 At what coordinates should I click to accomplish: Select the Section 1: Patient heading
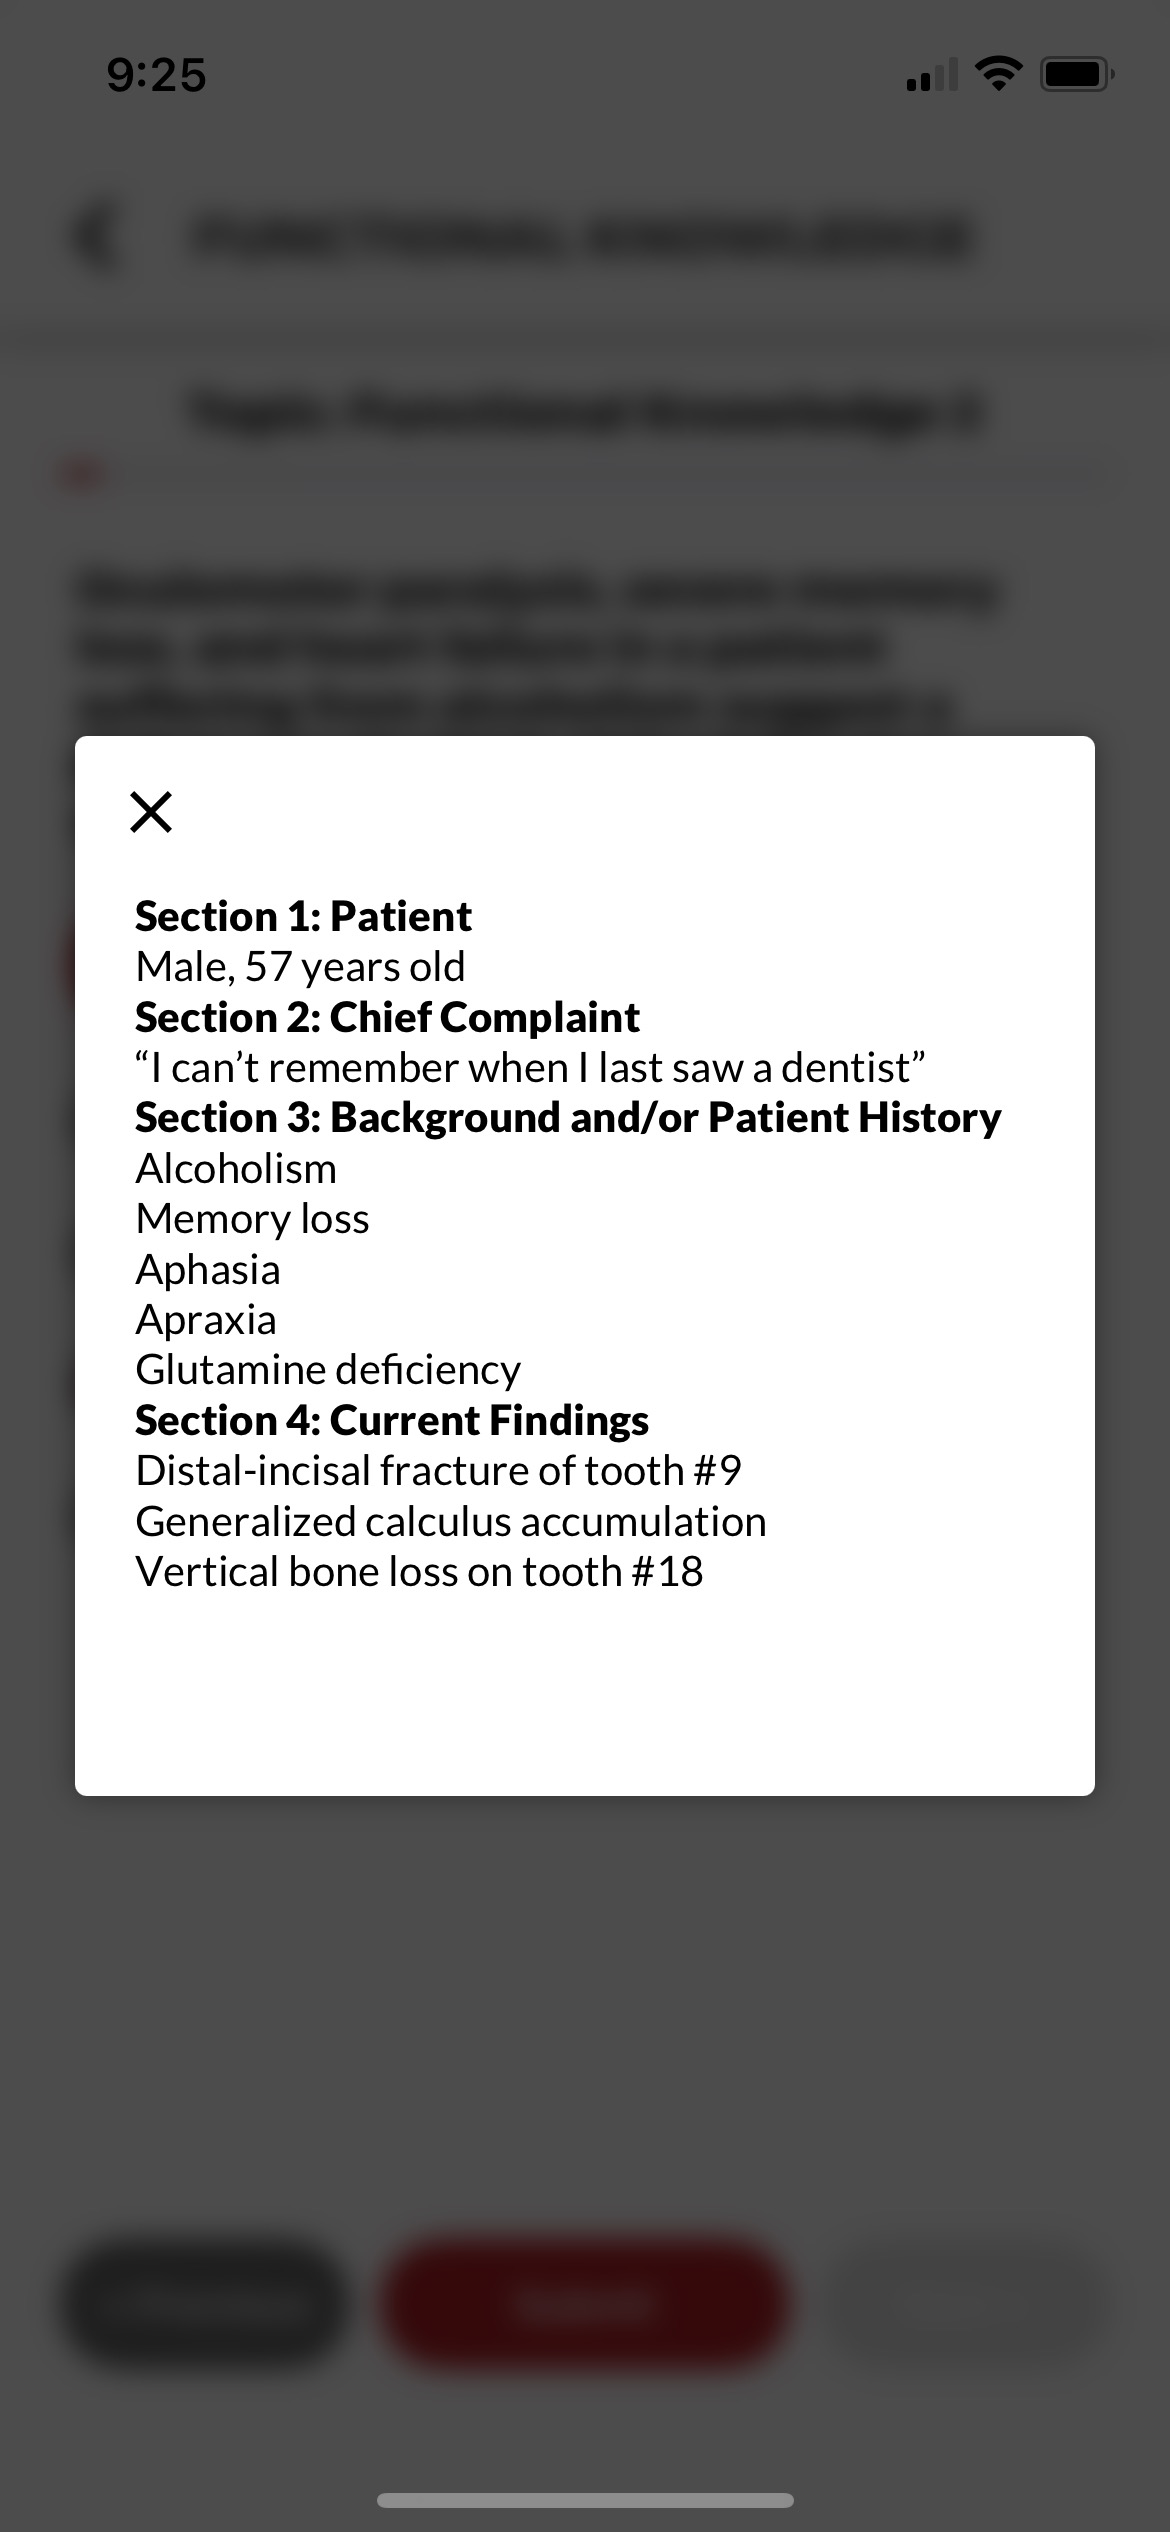[x=303, y=916]
